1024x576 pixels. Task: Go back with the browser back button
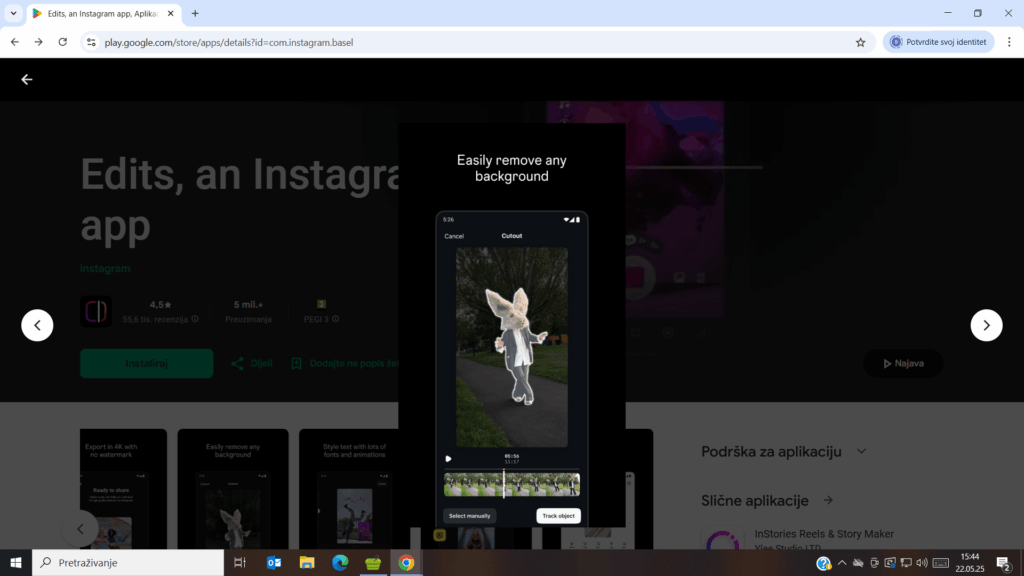15,42
